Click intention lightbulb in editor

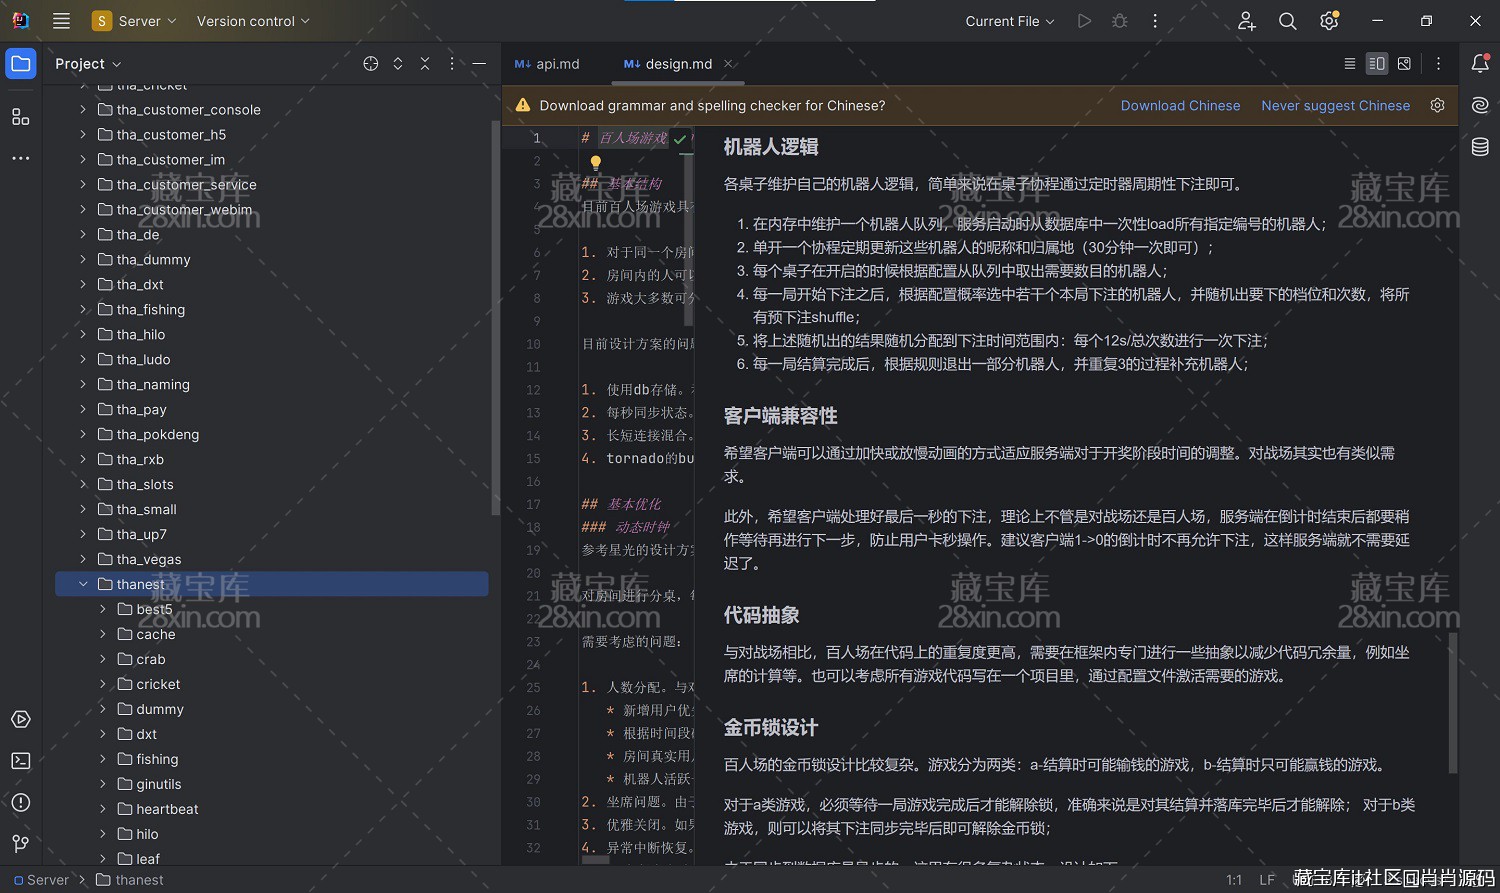pyautogui.click(x=596, y=162)
